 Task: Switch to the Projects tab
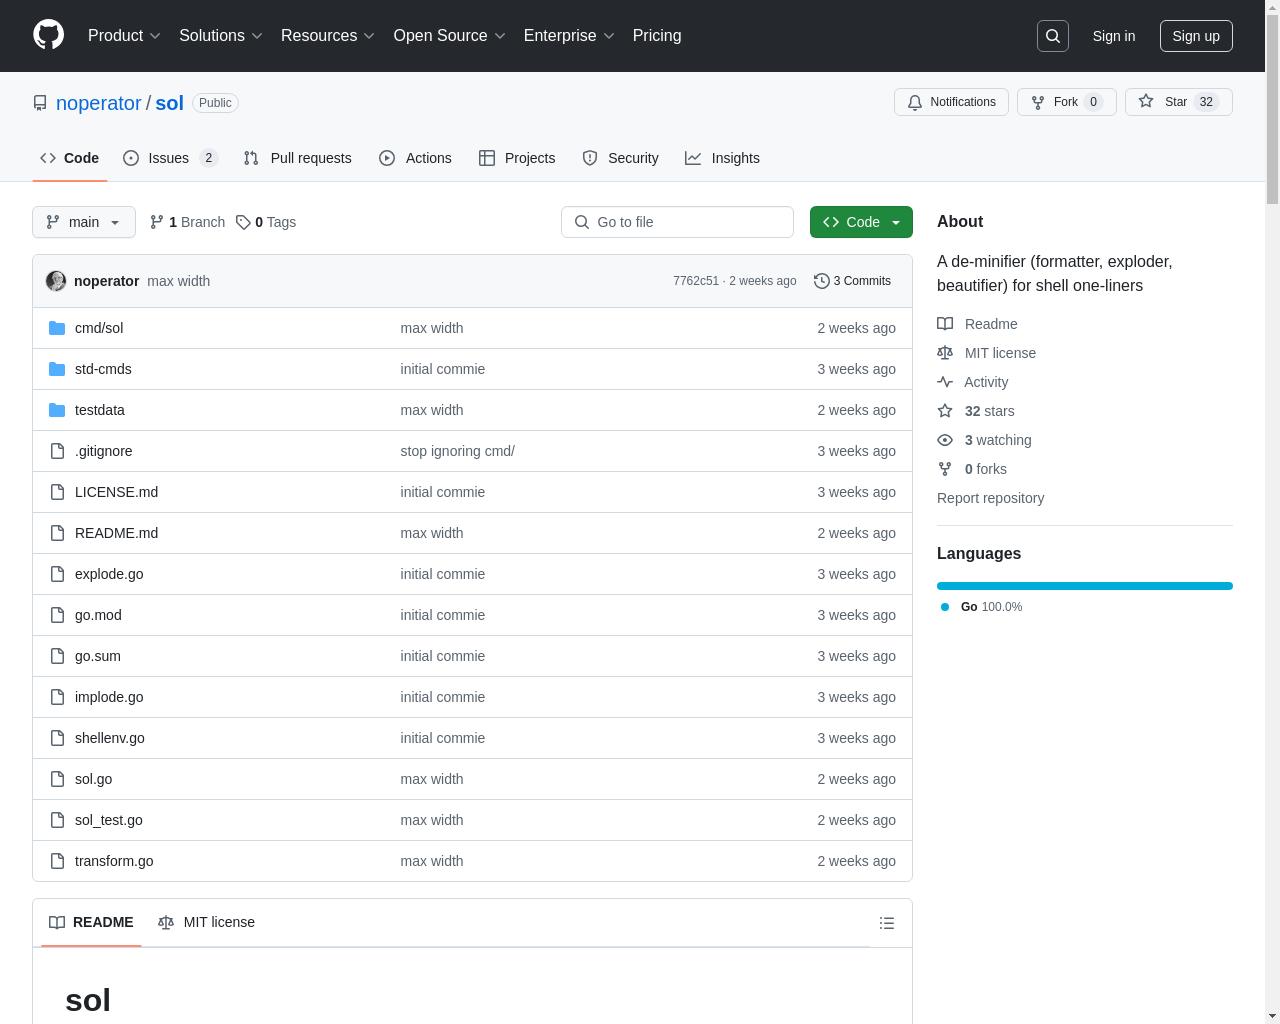coord(517,158)
